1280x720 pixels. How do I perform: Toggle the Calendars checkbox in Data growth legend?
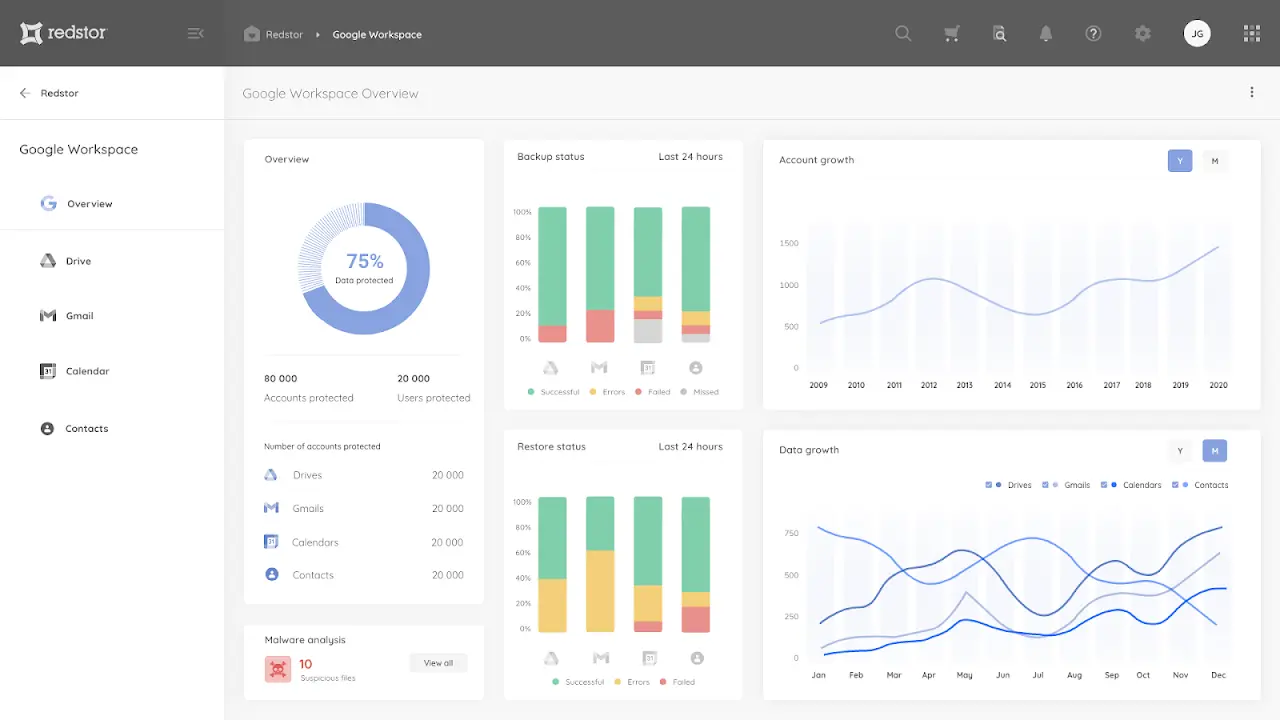[1105, 485]
